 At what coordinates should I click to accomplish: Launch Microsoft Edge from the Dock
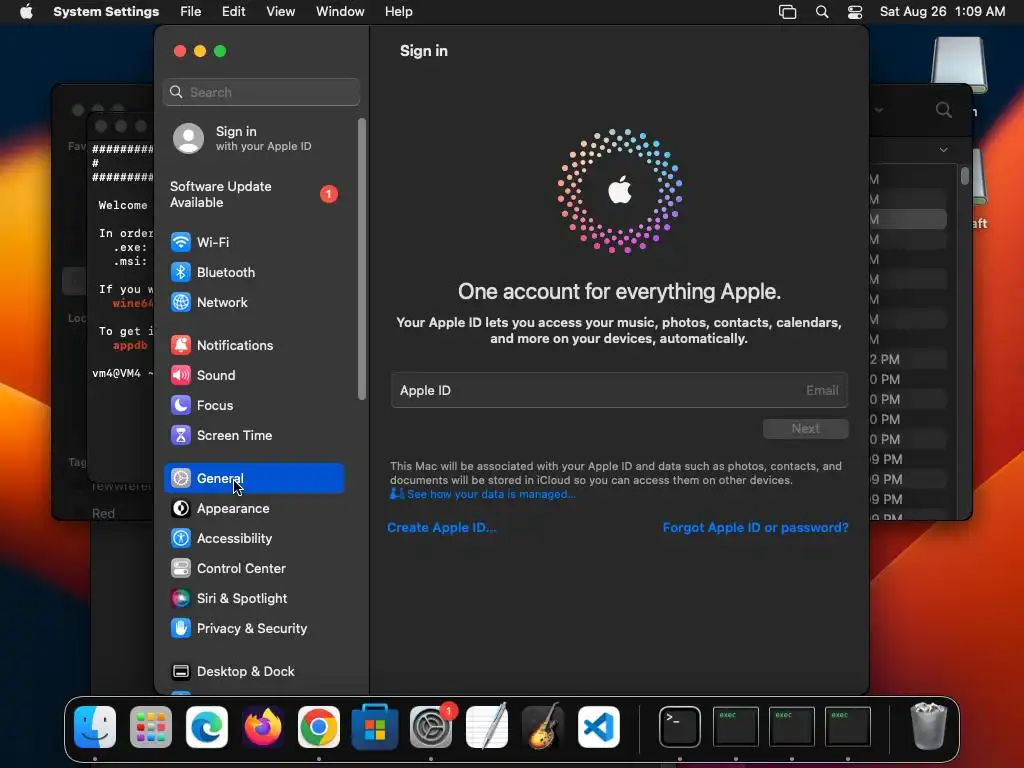(207, 727)
